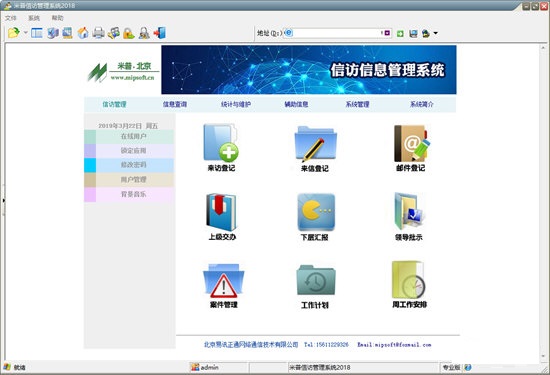This screenshot has height=375, width=550.
Task: Click the 在线用户 sidebar button
Action: click(x=129, y=136)
